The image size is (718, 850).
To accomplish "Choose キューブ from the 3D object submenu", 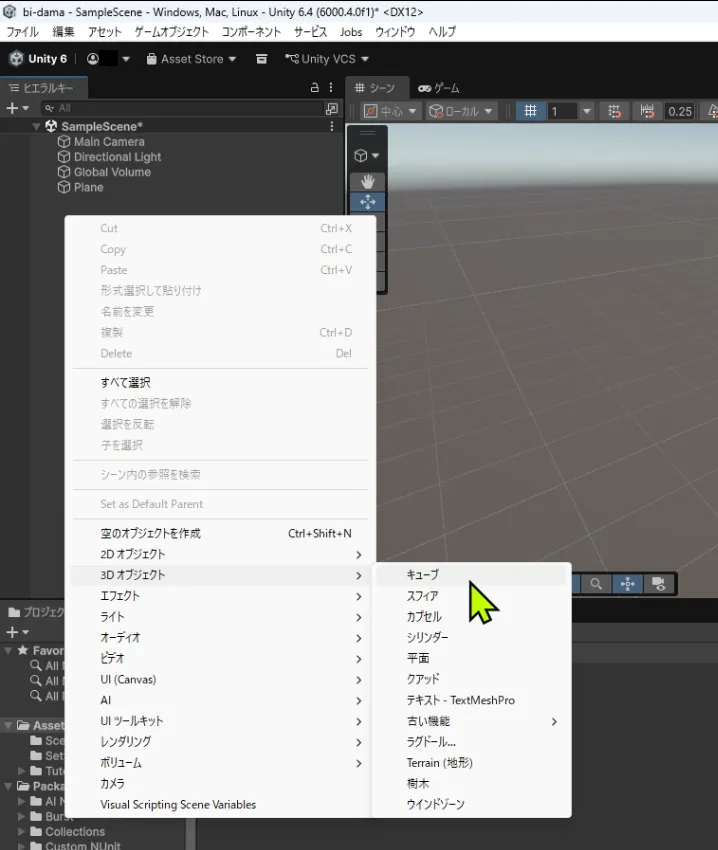I will coord(471,575).
